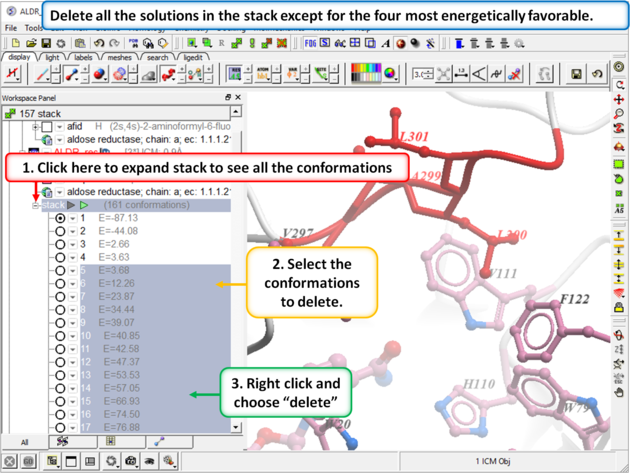Click the All workspace filter tab
630x473 pixels.
[25, 442]
